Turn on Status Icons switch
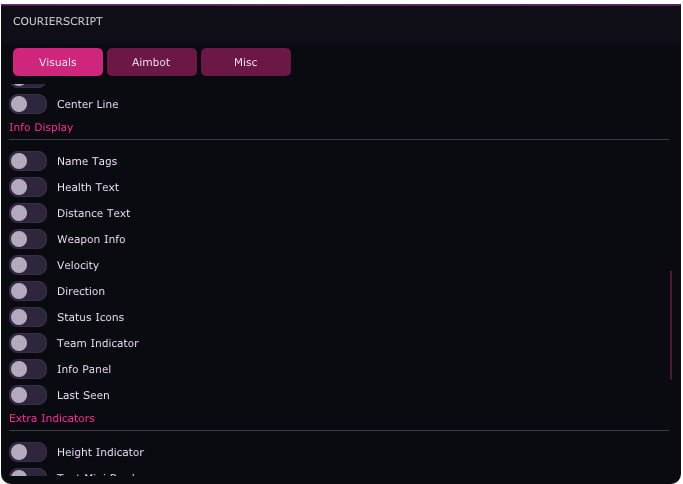 [28, 317]
